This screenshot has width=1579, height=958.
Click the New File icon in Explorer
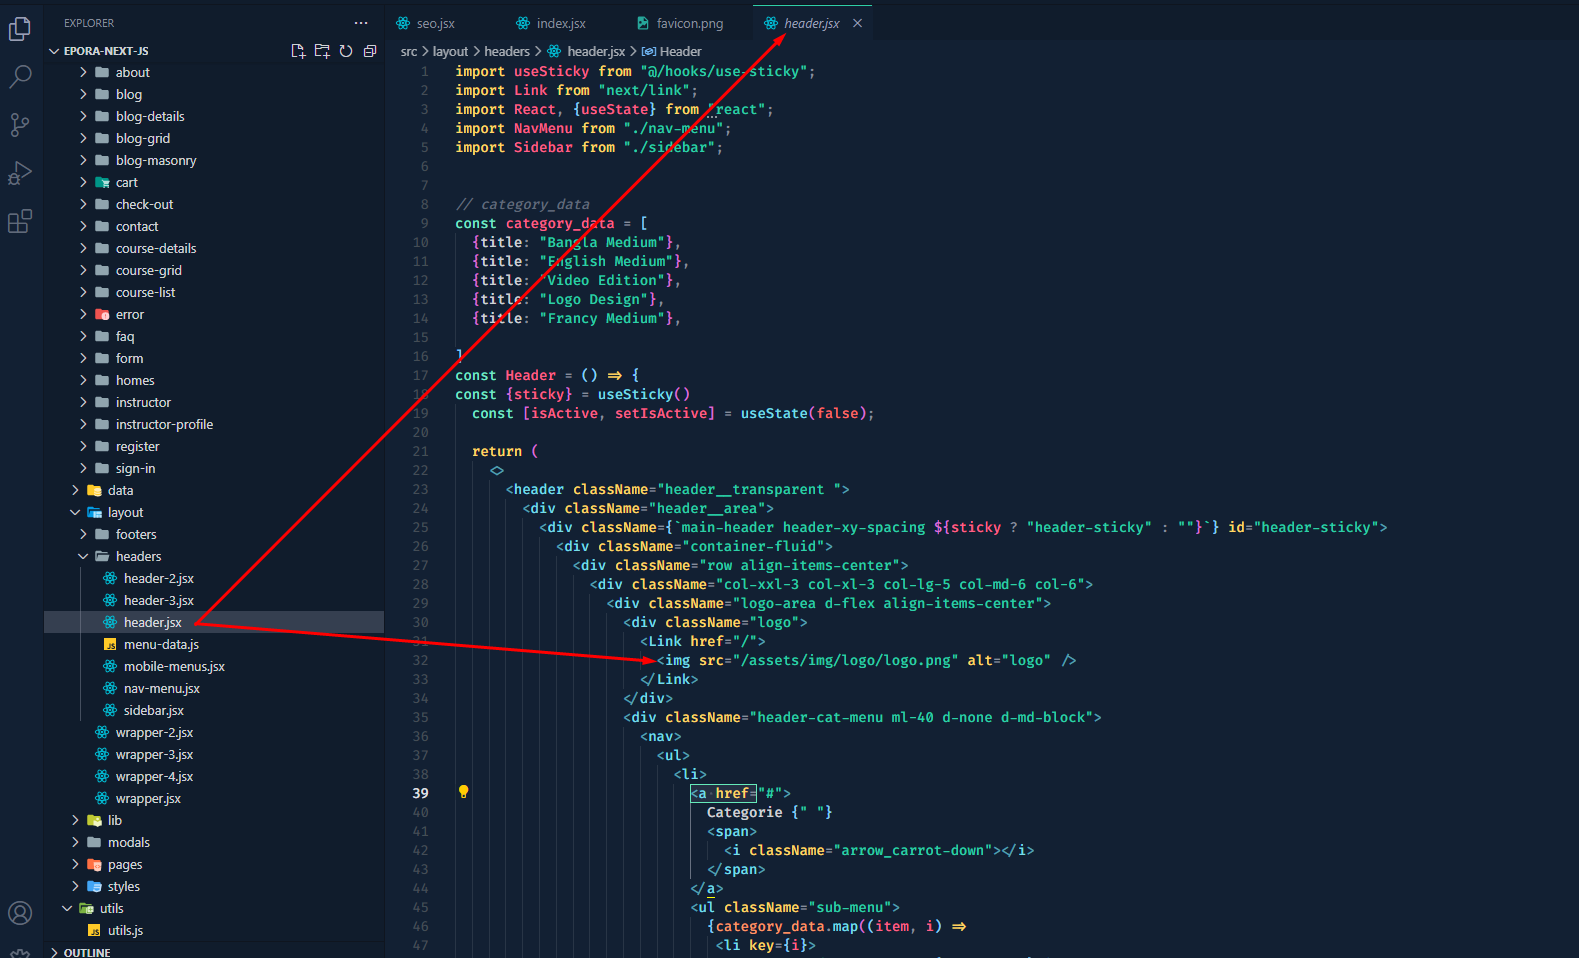298,51
